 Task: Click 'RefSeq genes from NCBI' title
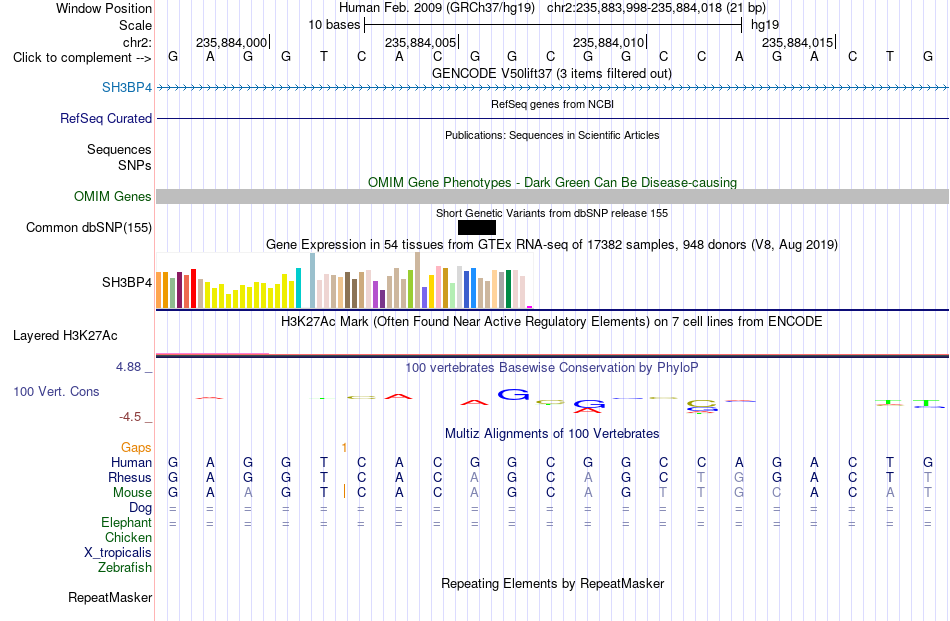553,104
